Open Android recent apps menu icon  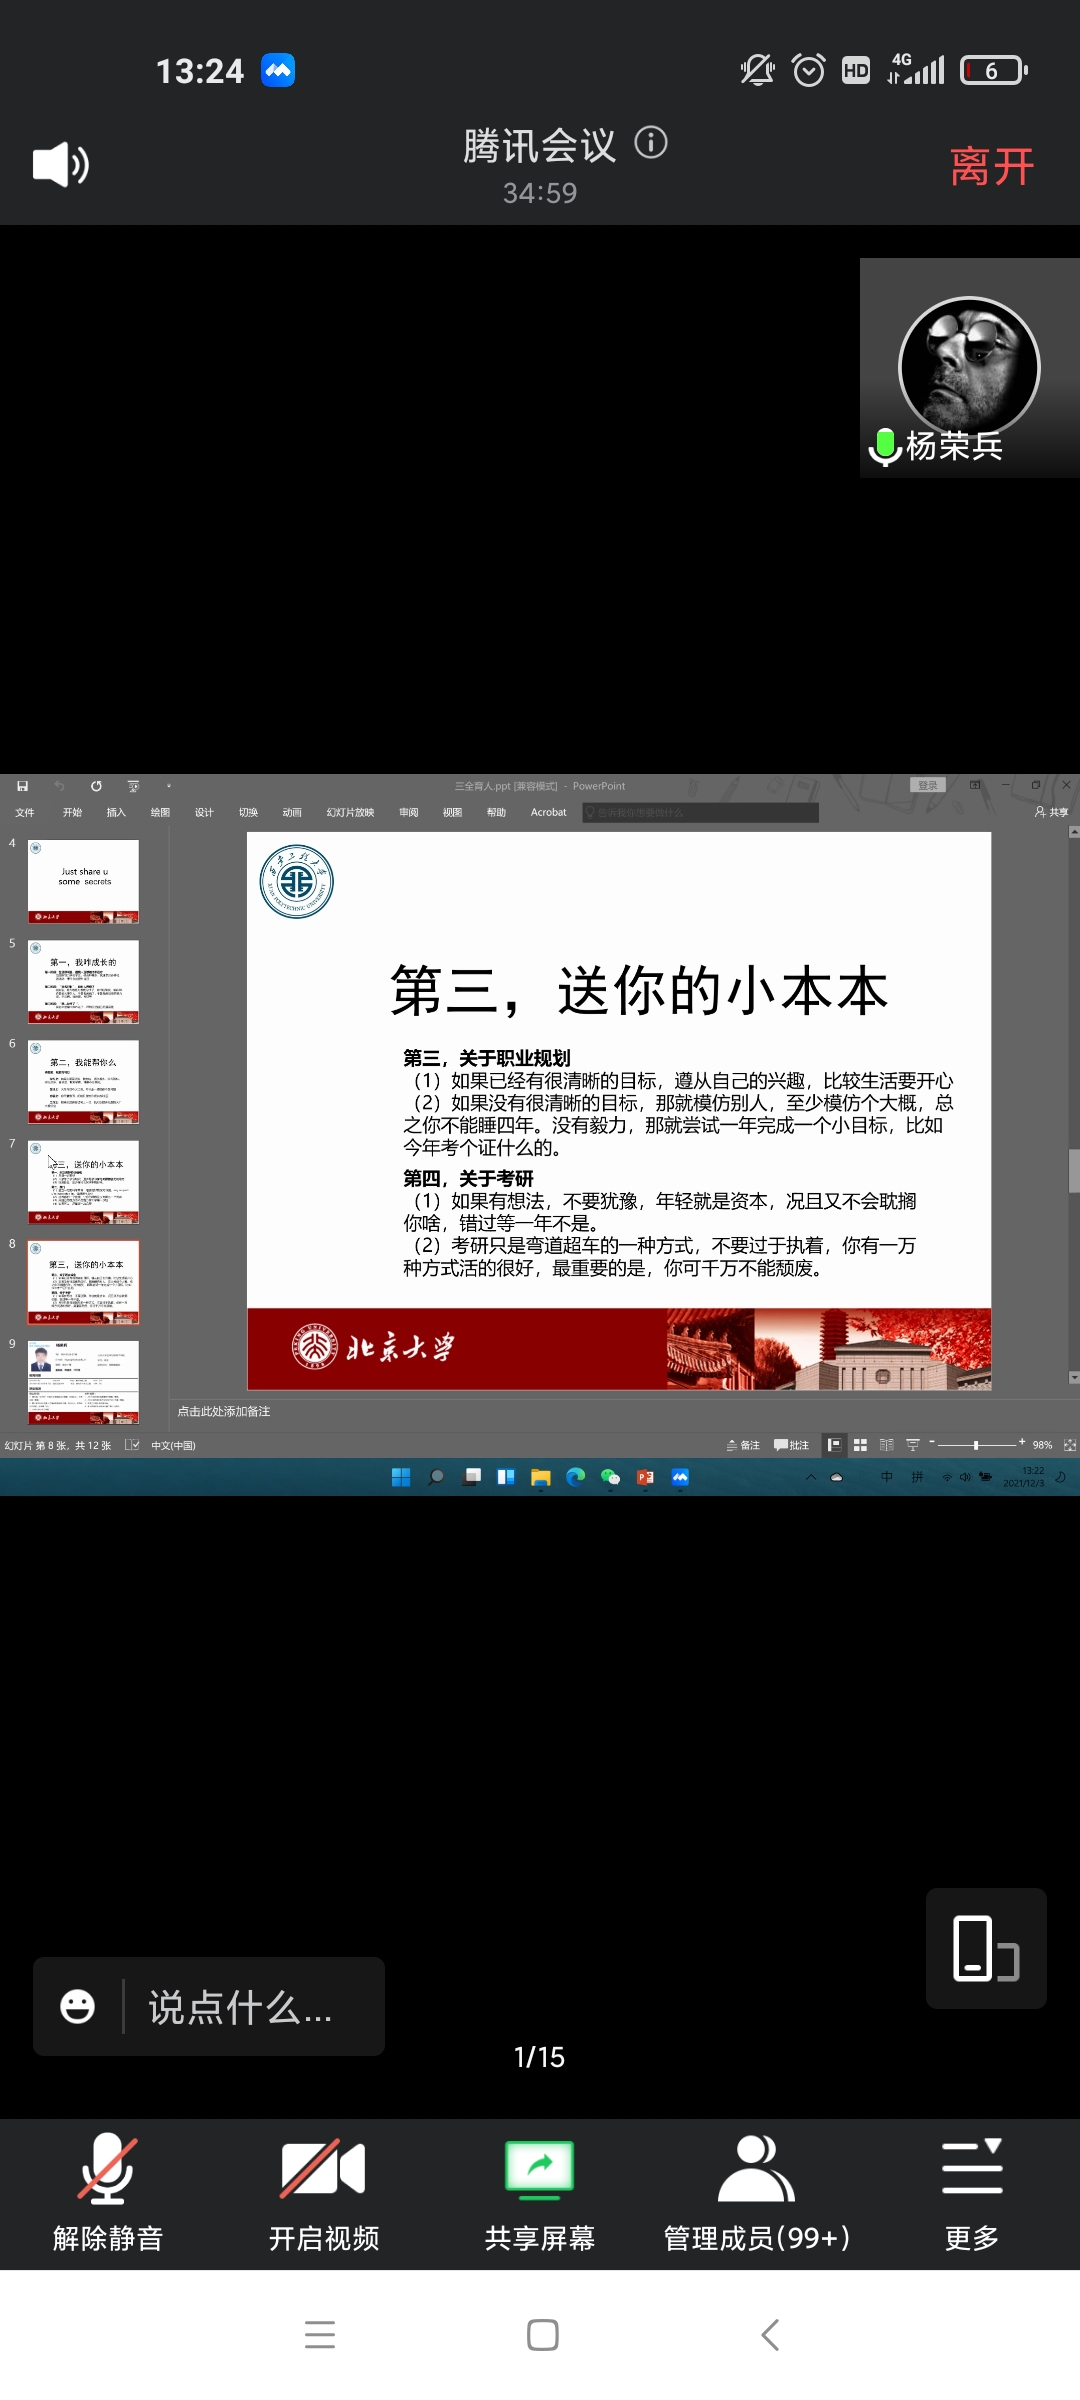click(x=320, y=2335)
